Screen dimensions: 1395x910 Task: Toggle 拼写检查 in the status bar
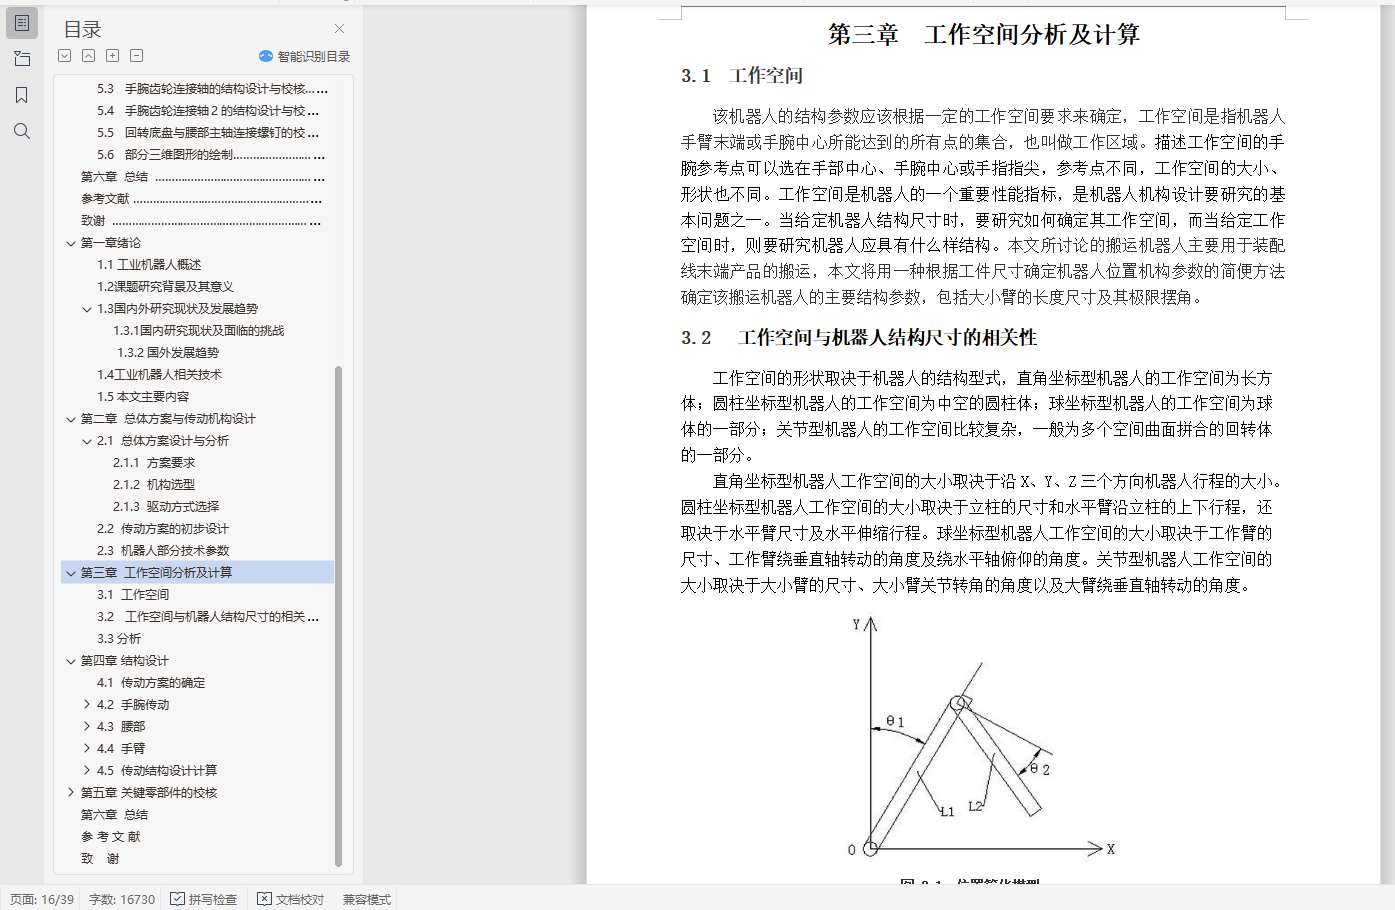click(x=204, y=899)
